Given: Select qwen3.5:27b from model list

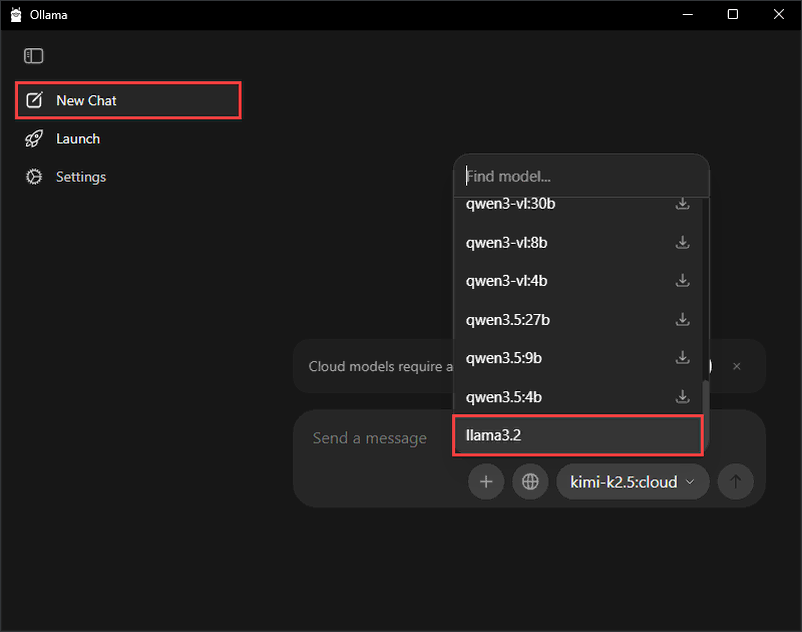Looking at the screenshot, I should pyautogui.click(x=578, y=320).
